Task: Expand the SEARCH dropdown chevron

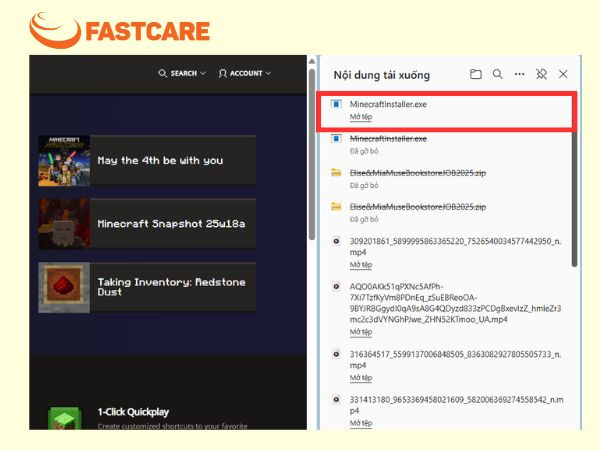Action: (203, 73)
